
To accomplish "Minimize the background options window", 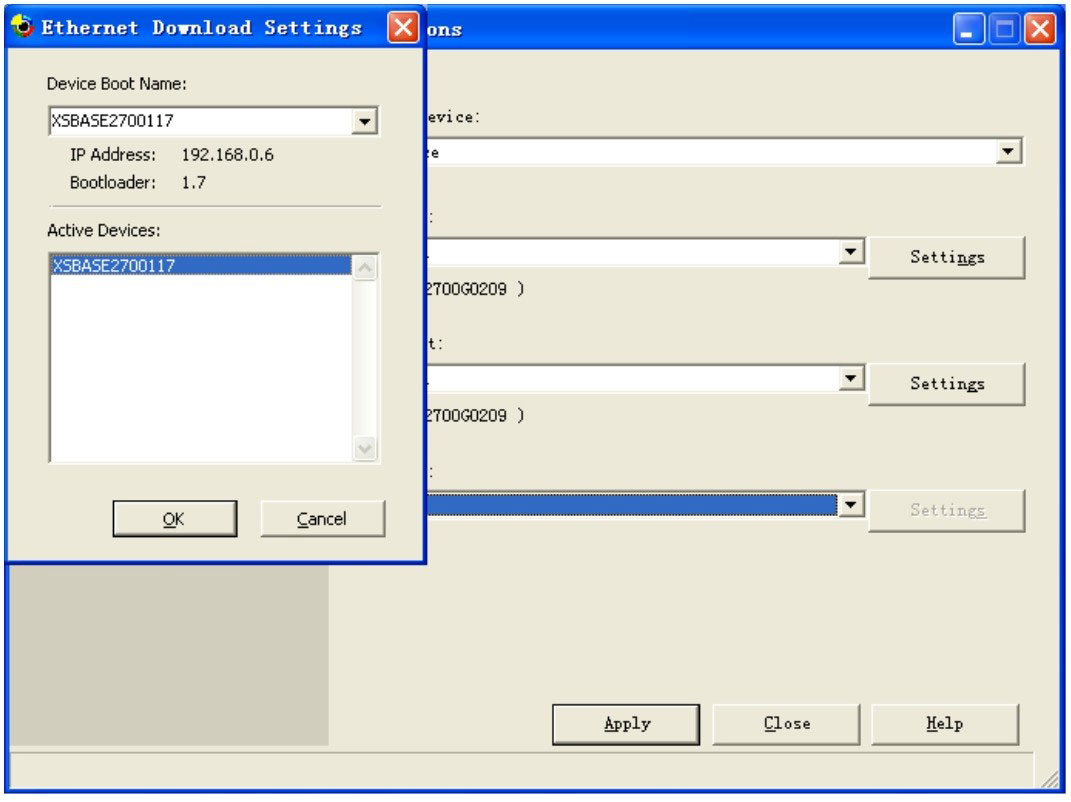I will (x=968, y=29).
